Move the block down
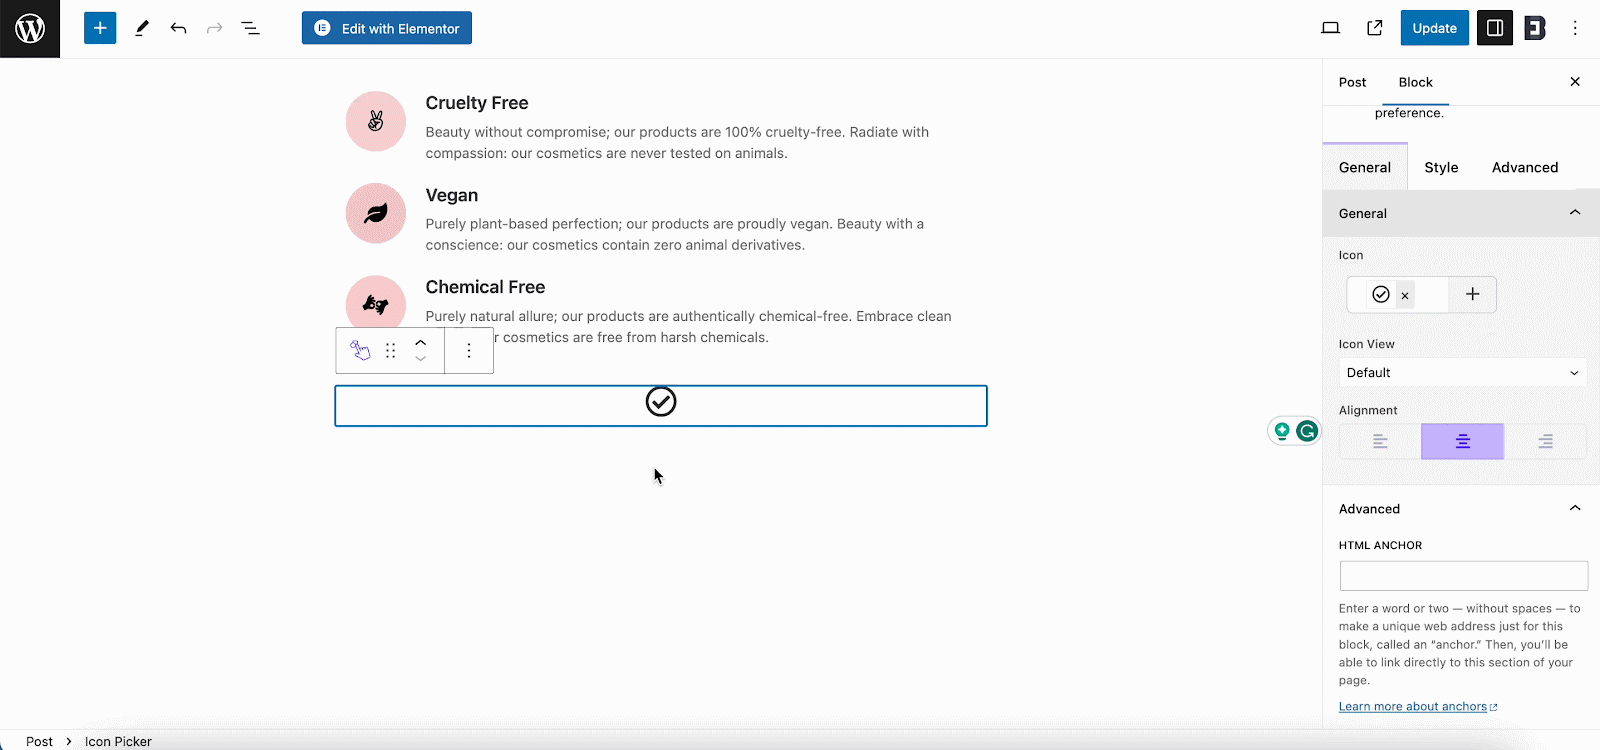 click(x=421, y=358)
